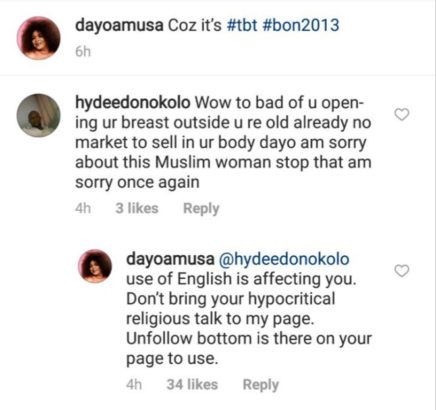Select the 4h timestamp beside 3 likes
The height and width of the screenshot is (410, 436).
tap(83, 208)
